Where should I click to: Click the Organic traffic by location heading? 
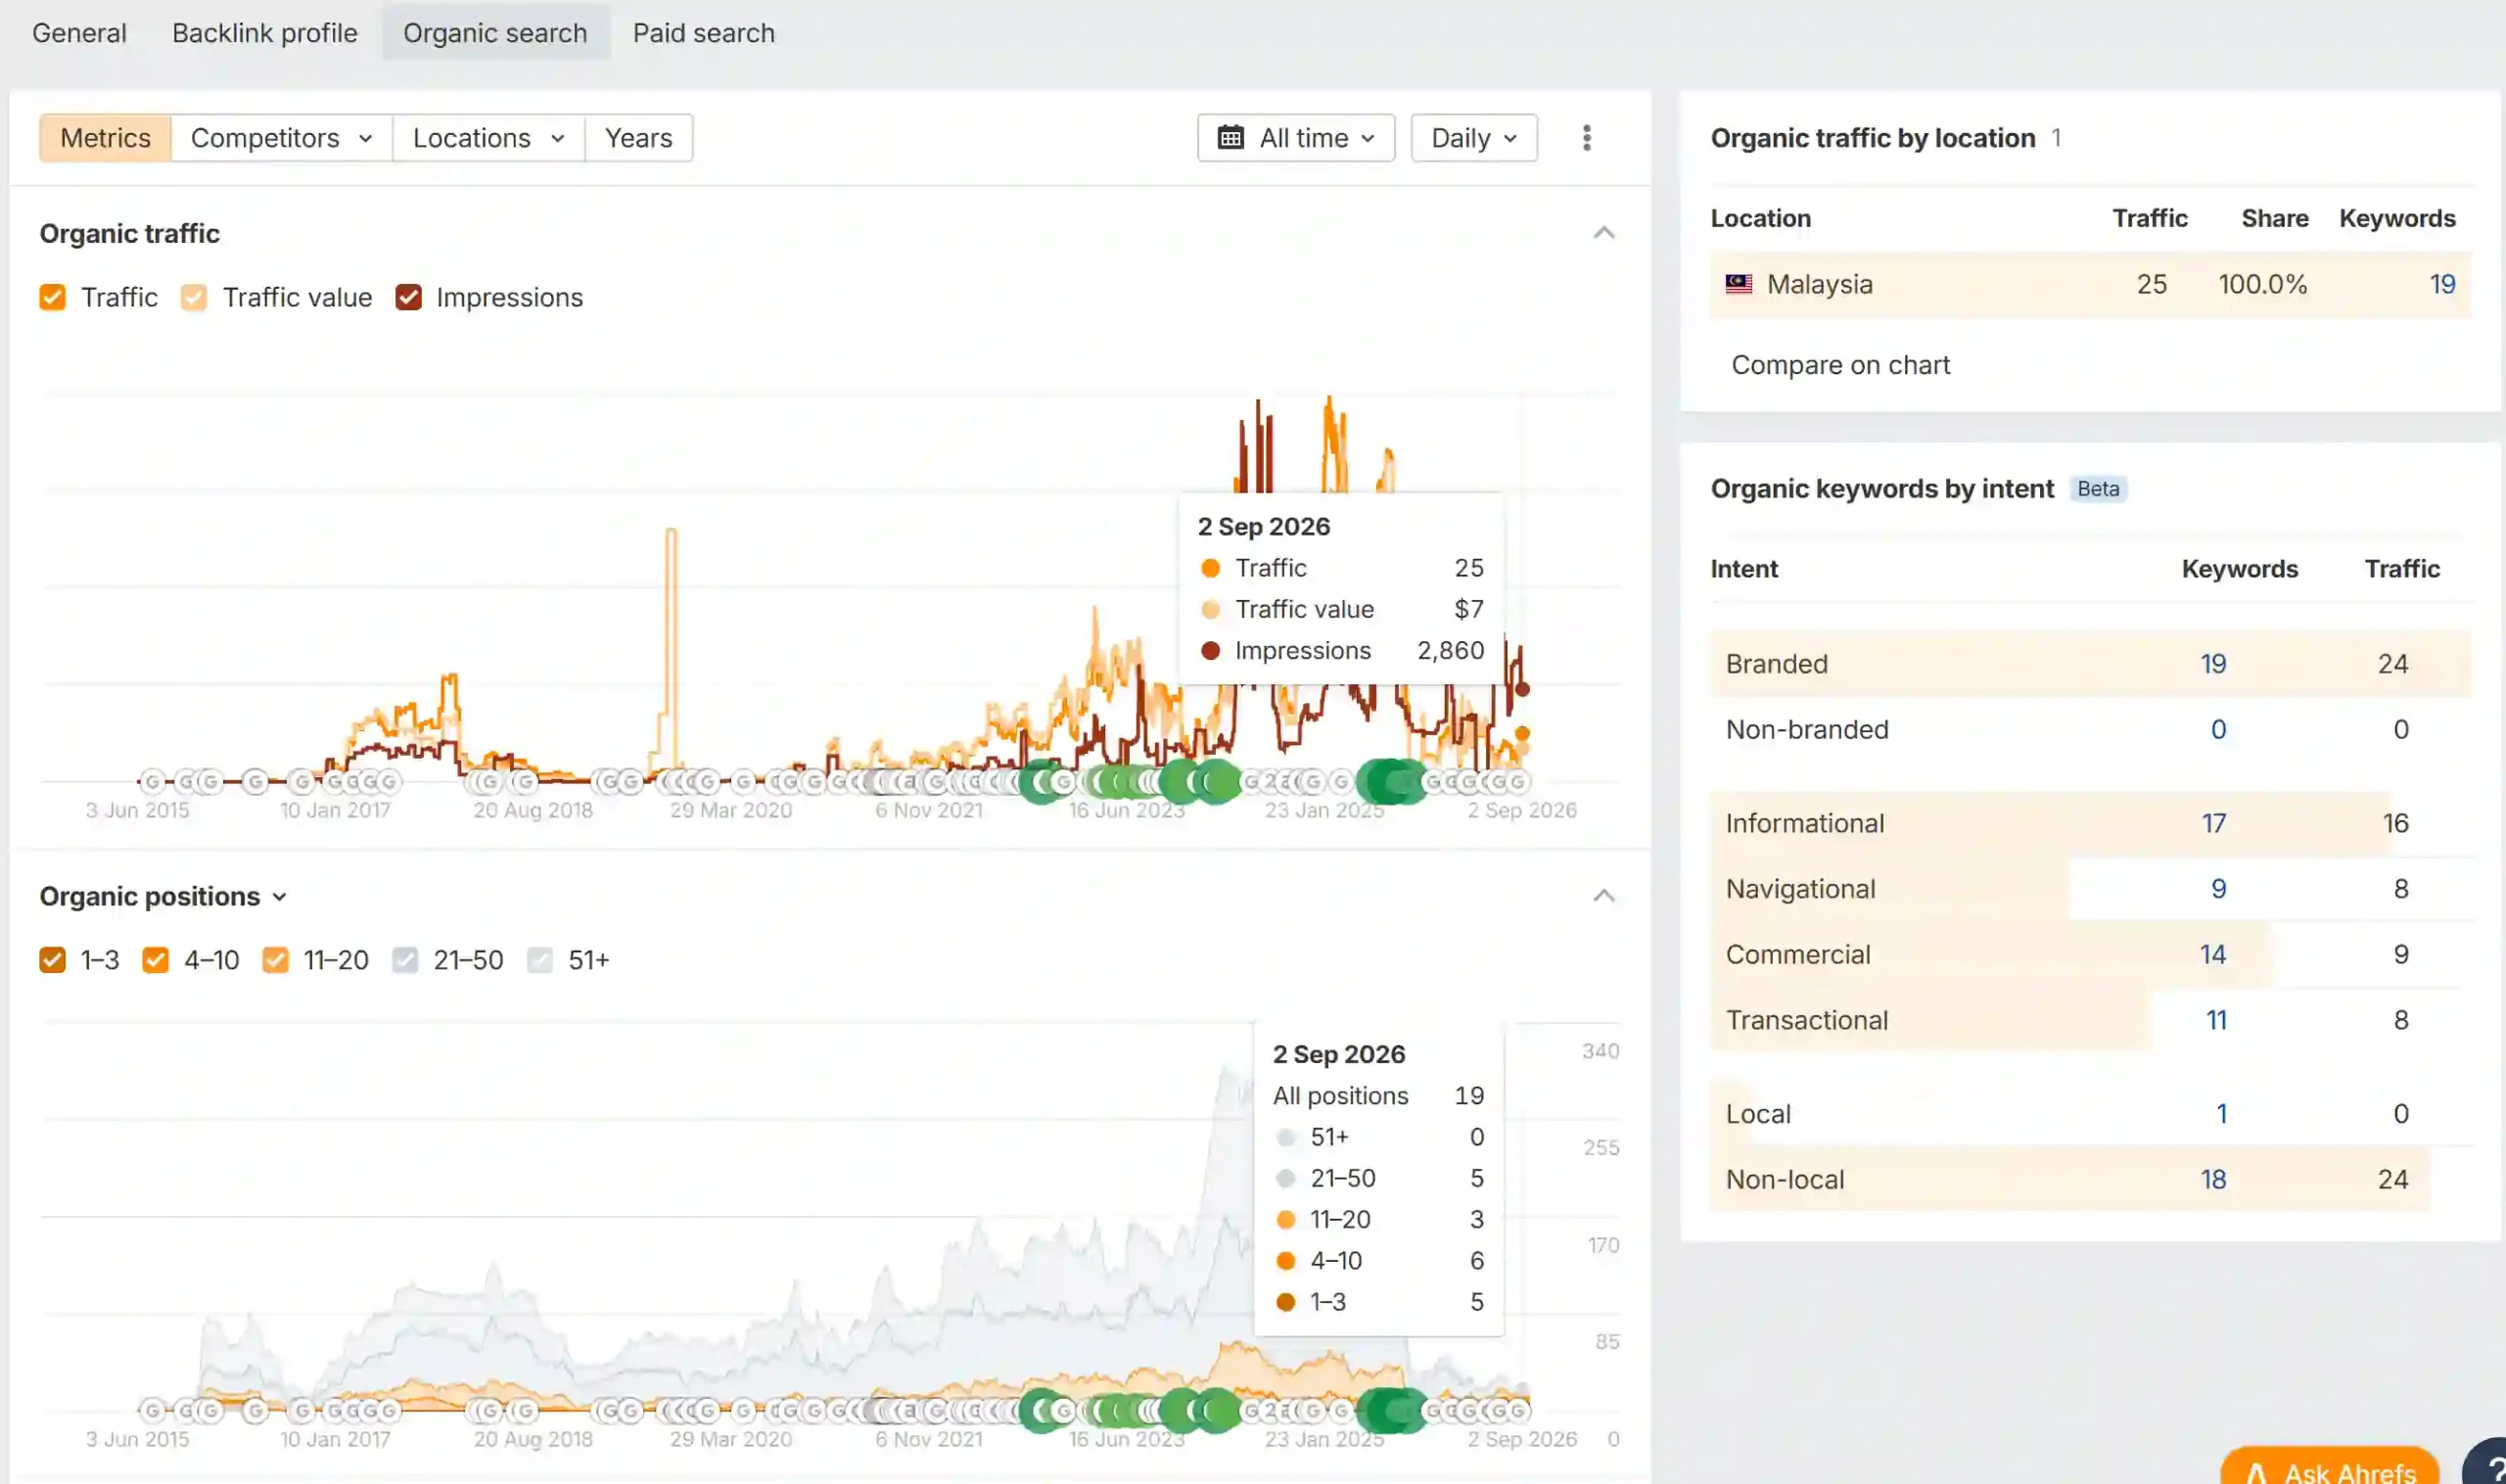[x=1872, y=138]
